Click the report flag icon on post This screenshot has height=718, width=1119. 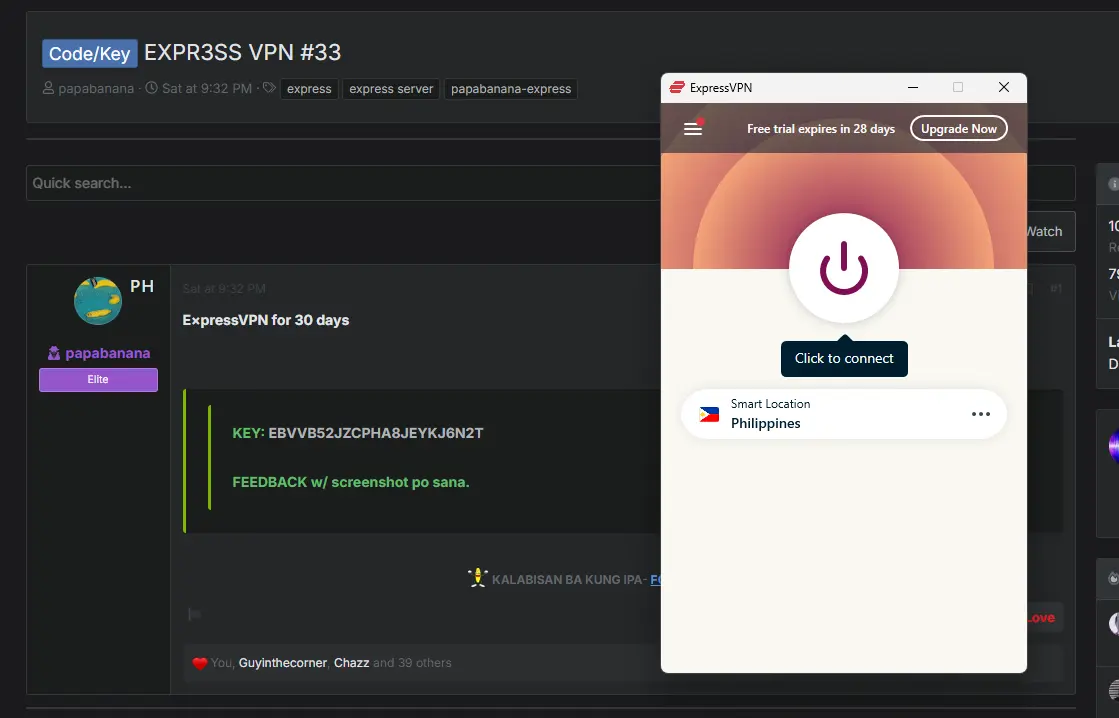[x=193, y=614]
